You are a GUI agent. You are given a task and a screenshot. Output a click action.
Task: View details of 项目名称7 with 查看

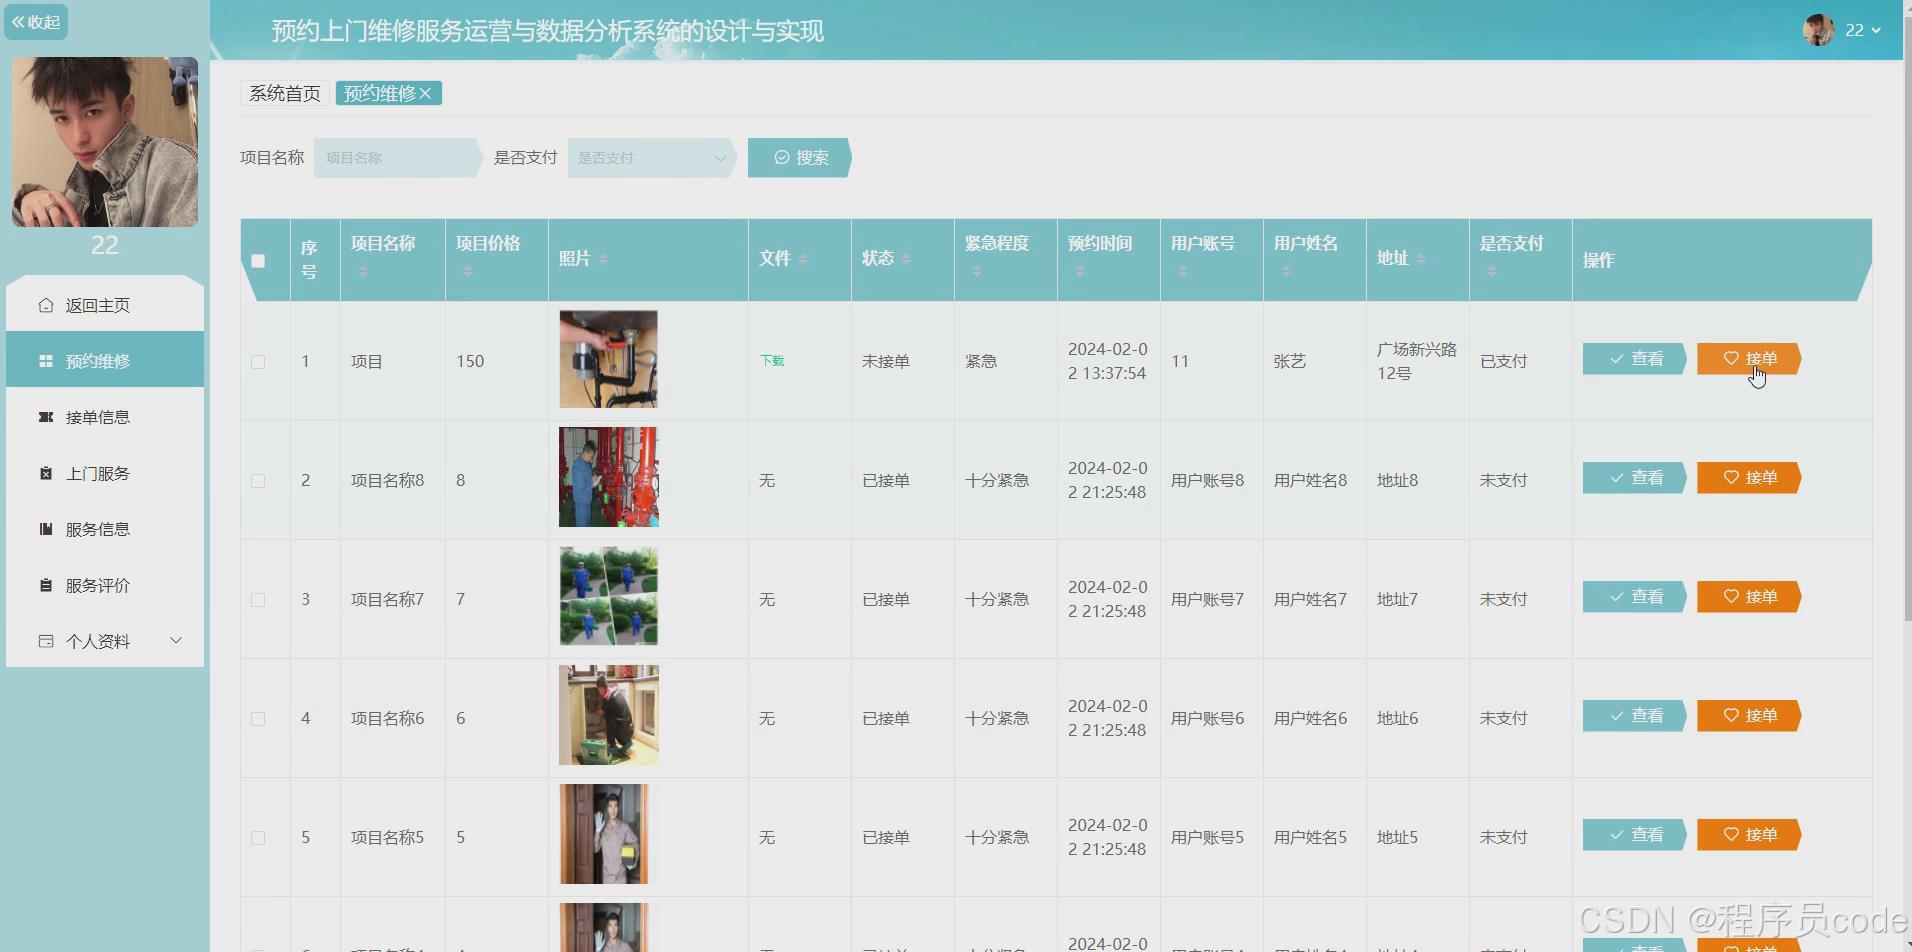[1635, 597]
